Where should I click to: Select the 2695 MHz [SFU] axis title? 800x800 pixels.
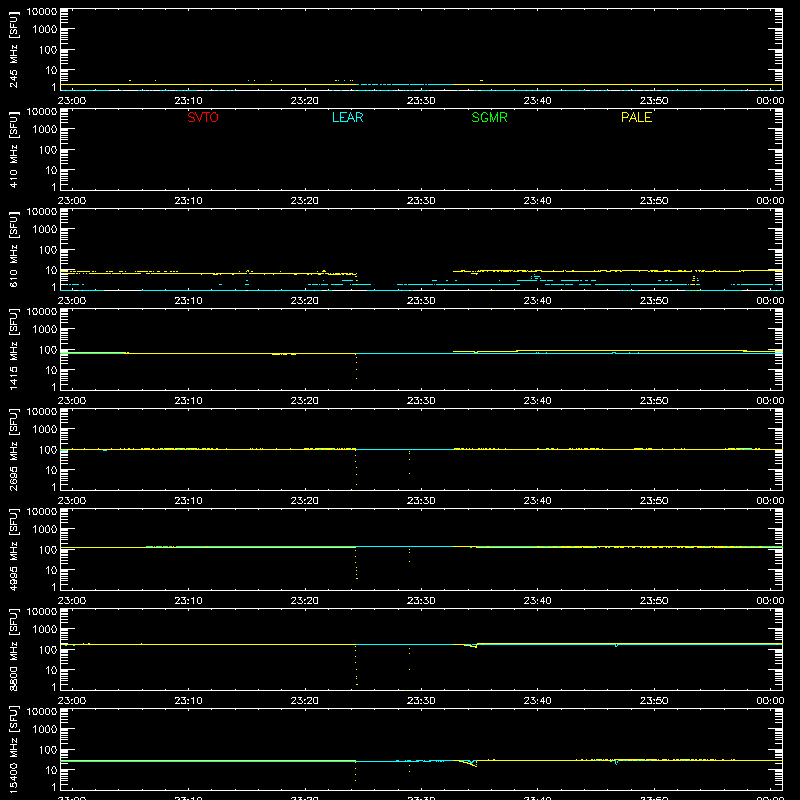[13, 449]
